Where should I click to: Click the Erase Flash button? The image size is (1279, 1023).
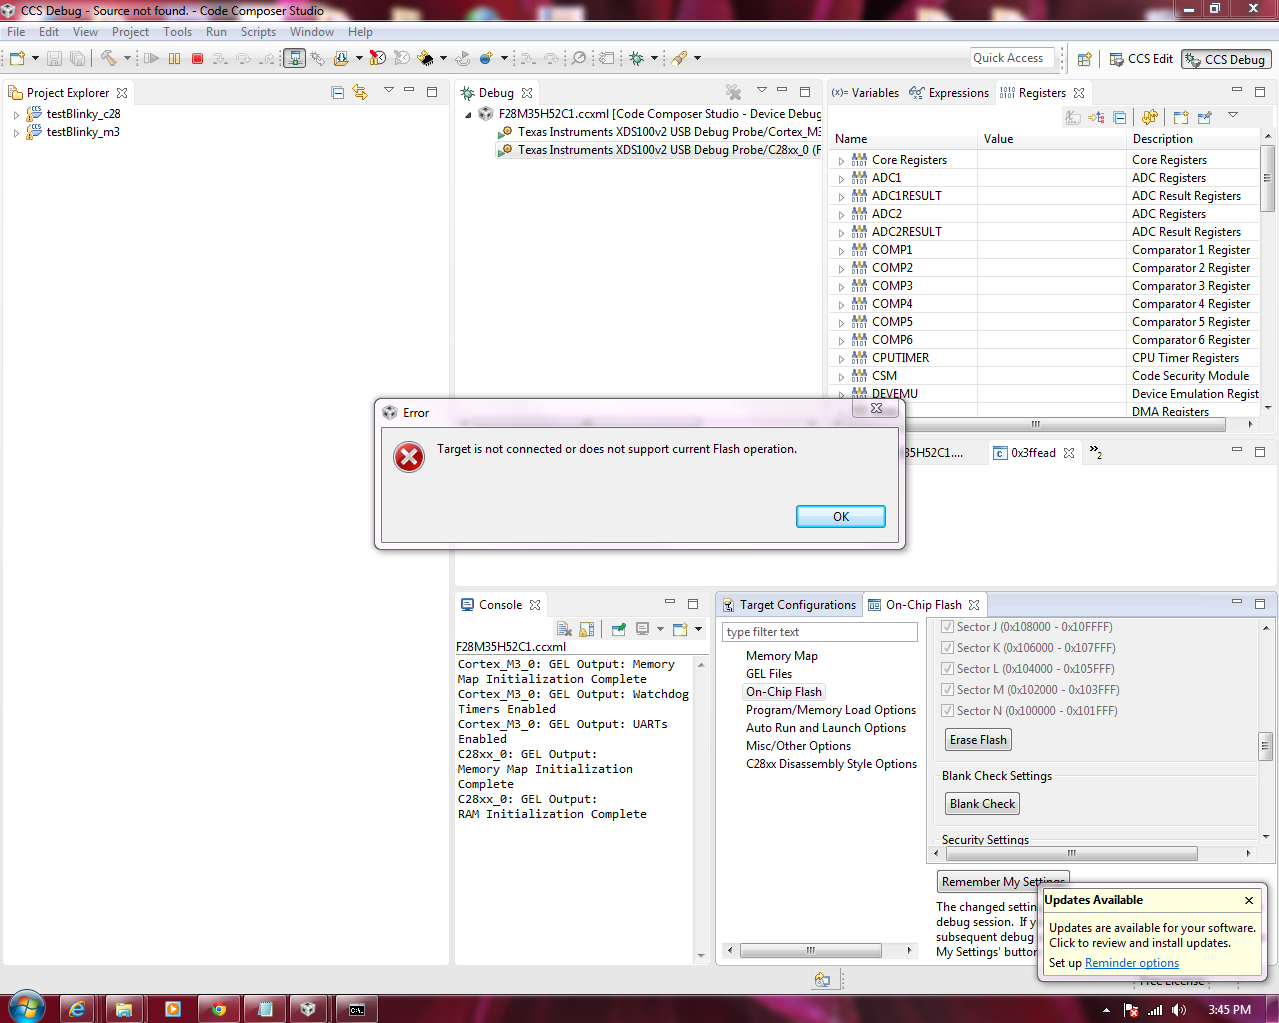979,740
